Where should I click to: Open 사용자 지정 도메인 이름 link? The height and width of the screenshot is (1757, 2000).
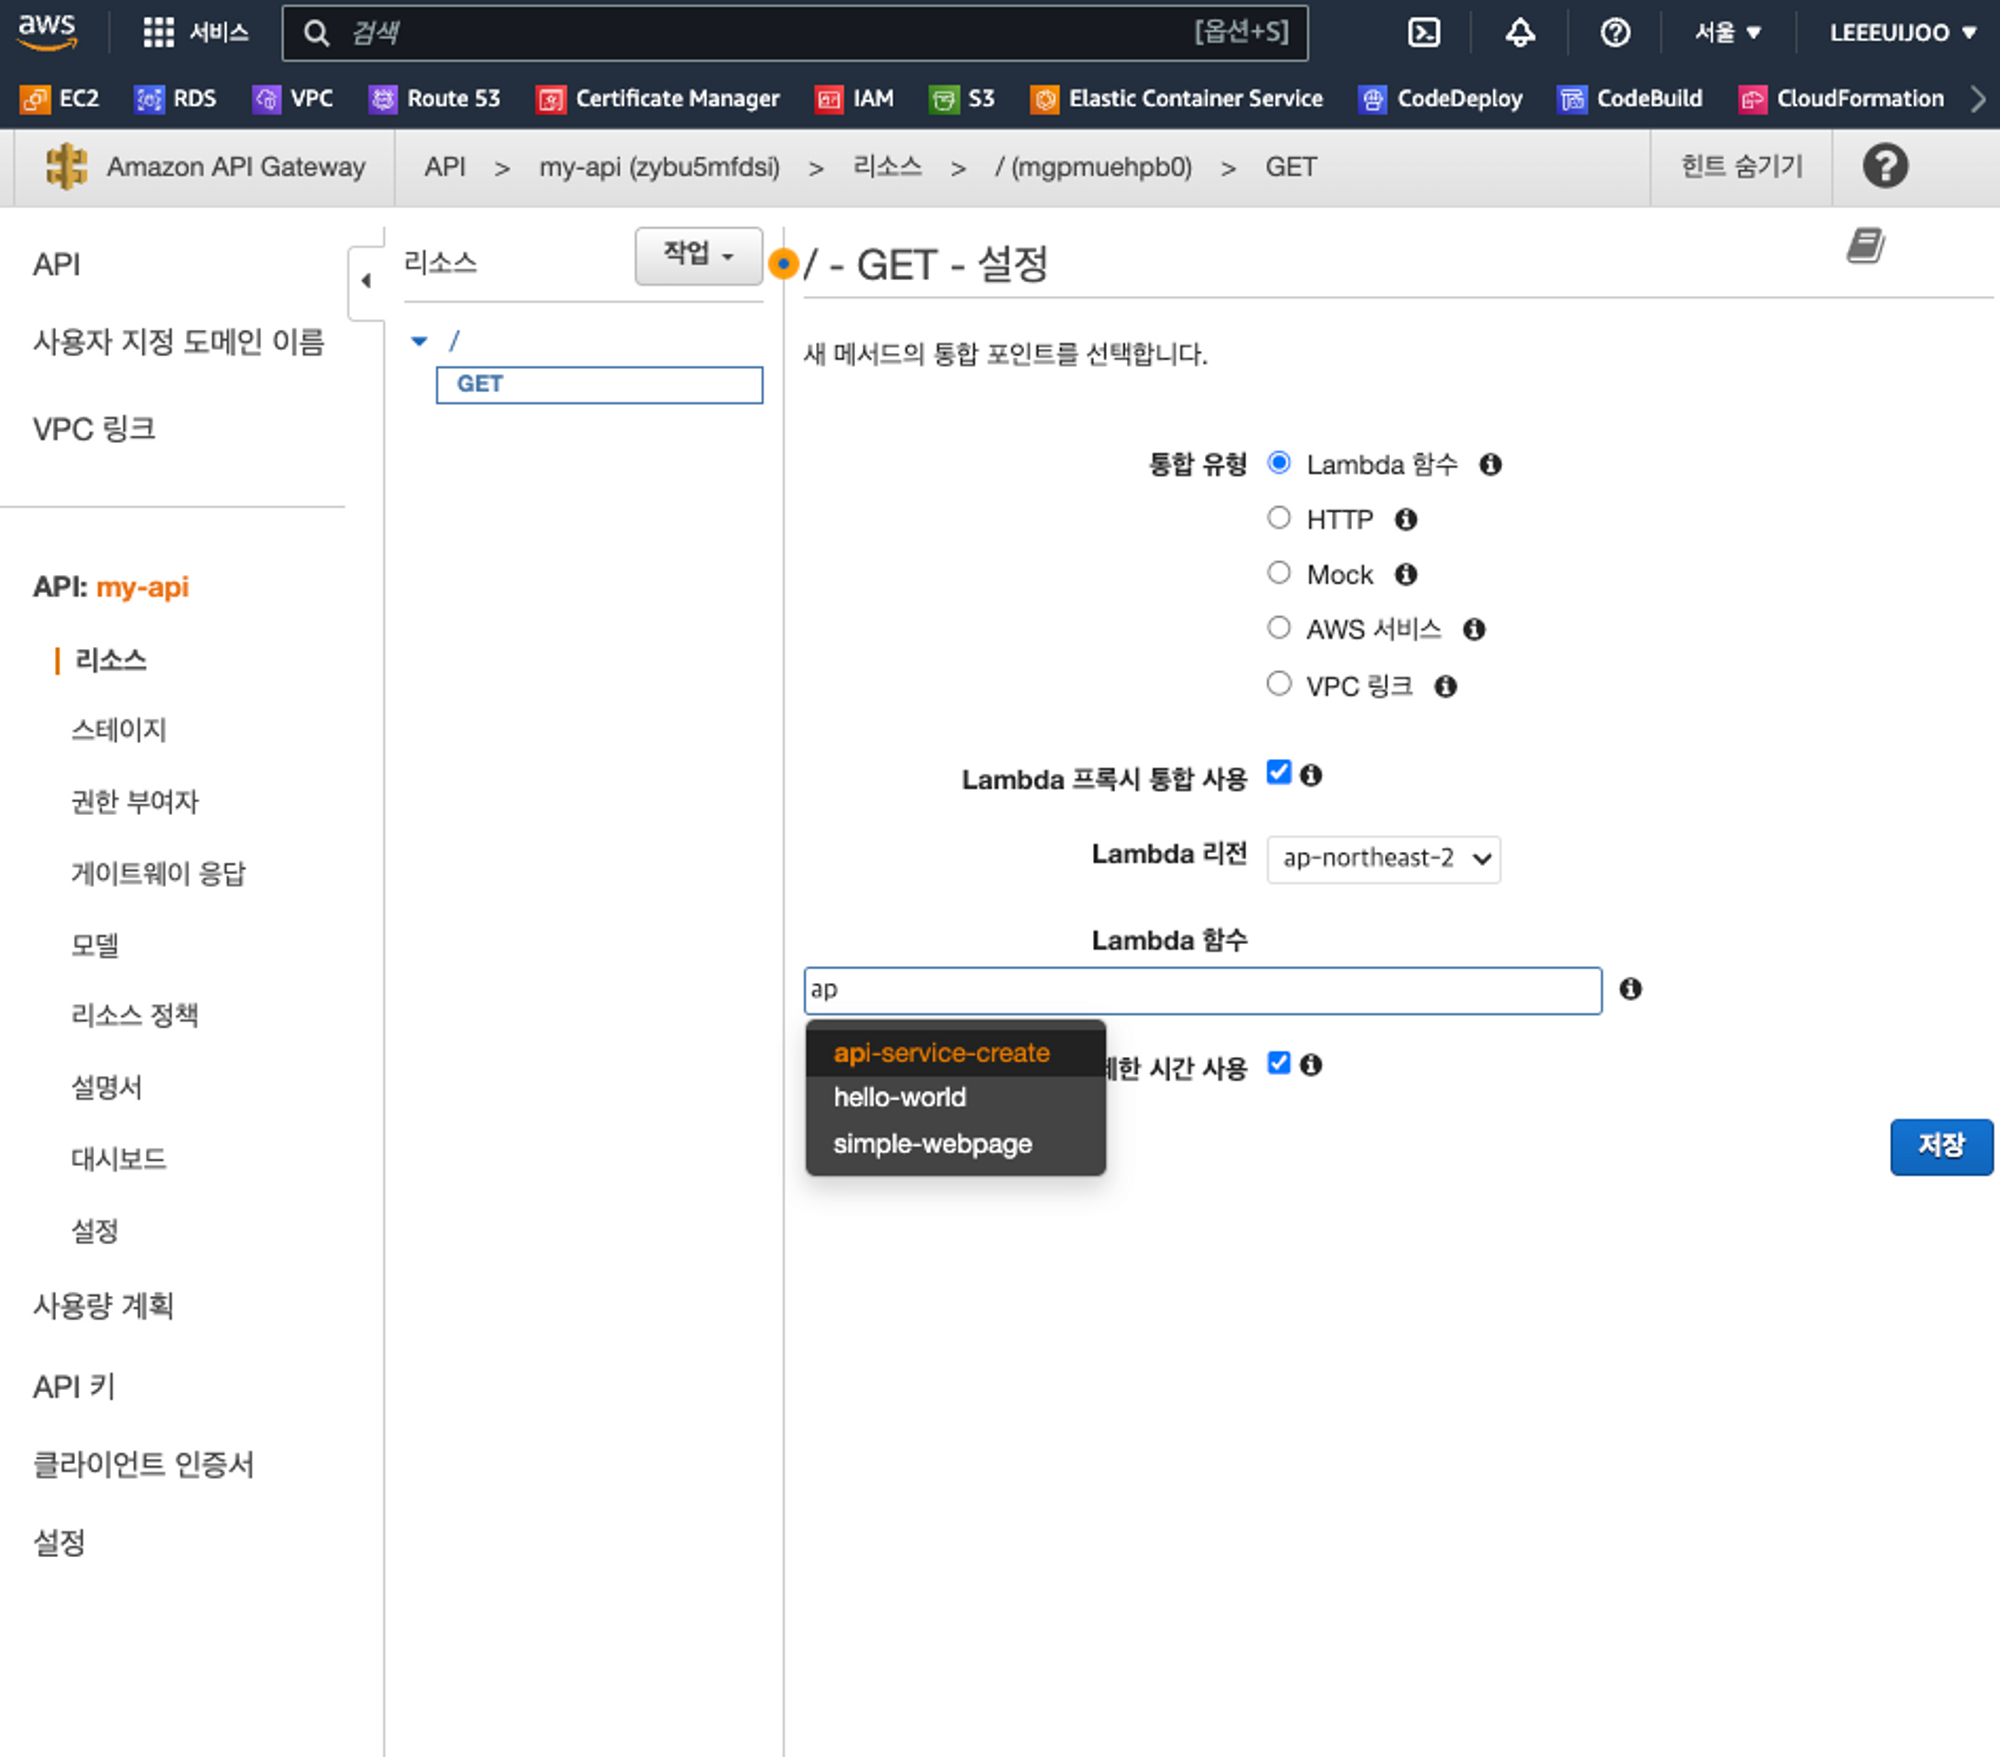[178, 342]
